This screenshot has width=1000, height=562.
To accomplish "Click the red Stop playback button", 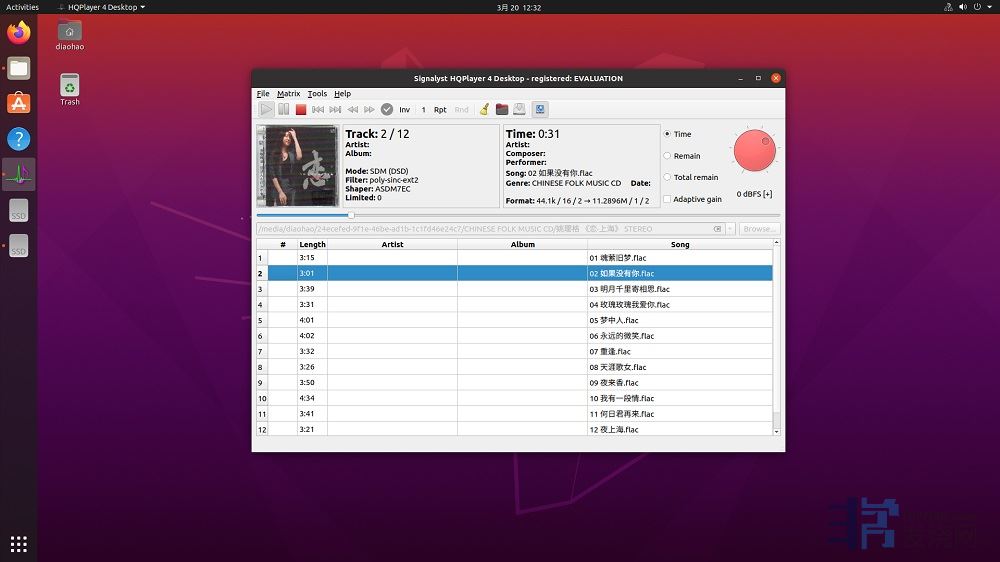I will pos(300,110).
